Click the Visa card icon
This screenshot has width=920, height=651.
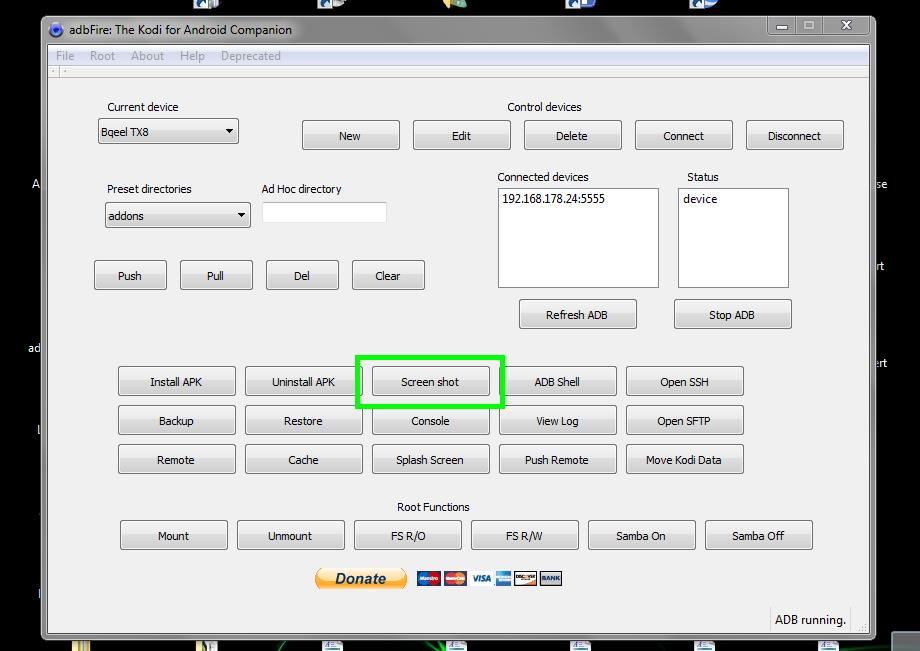[x=482, y=578]
